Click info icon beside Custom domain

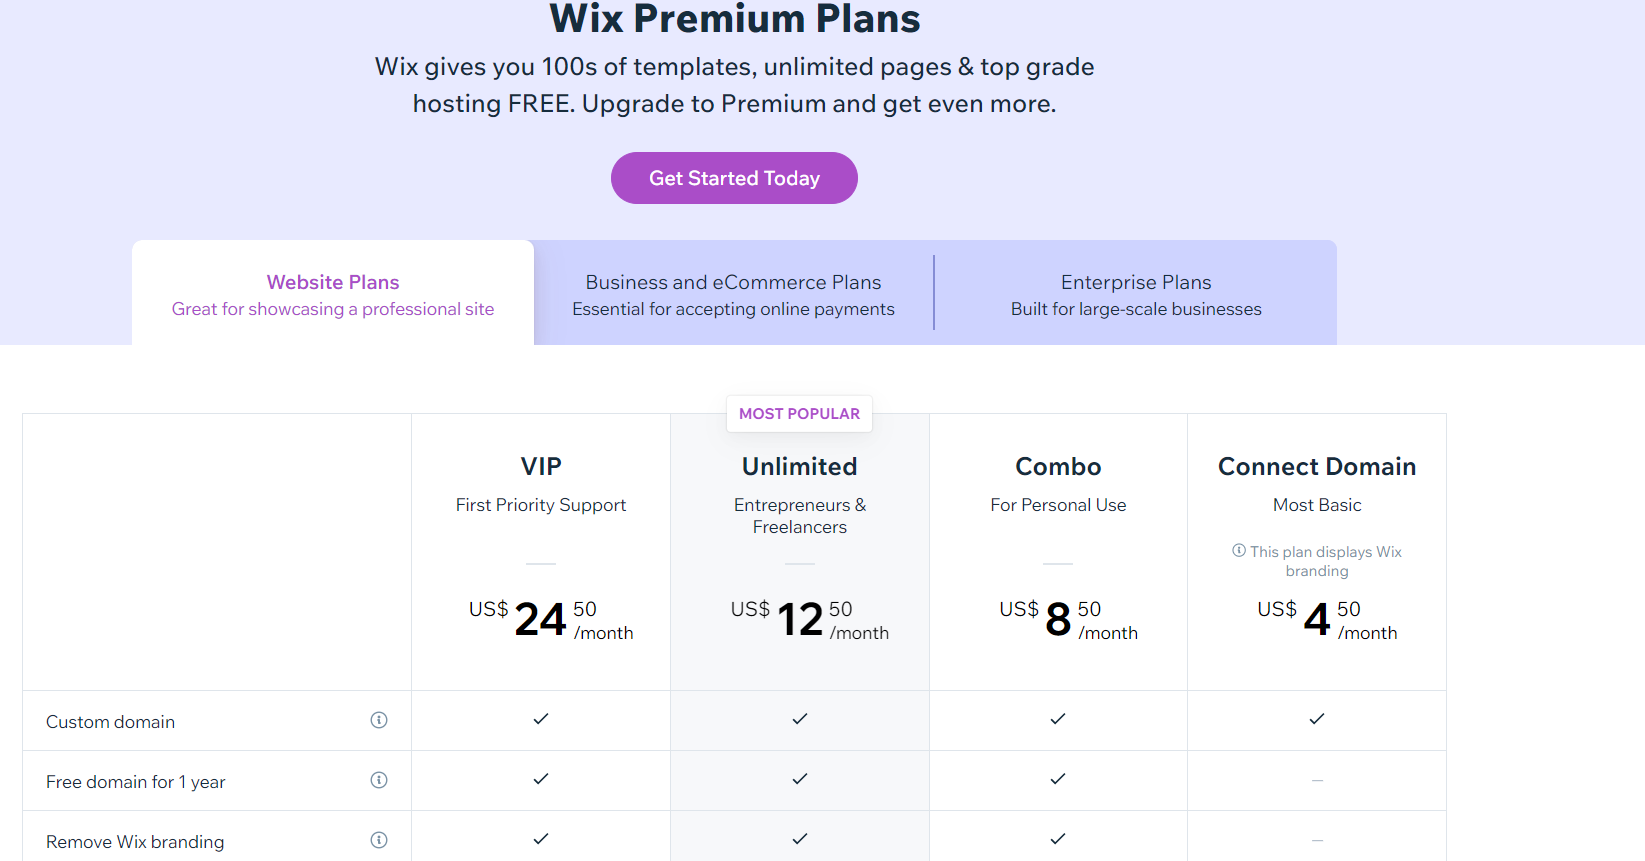[x=379, y=720]
